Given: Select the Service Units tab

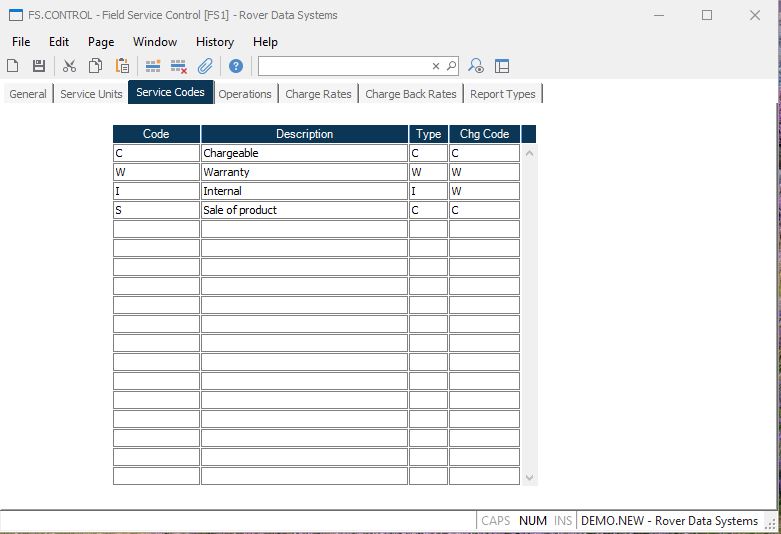Looking at the screenshot, I should click(91, 94).
